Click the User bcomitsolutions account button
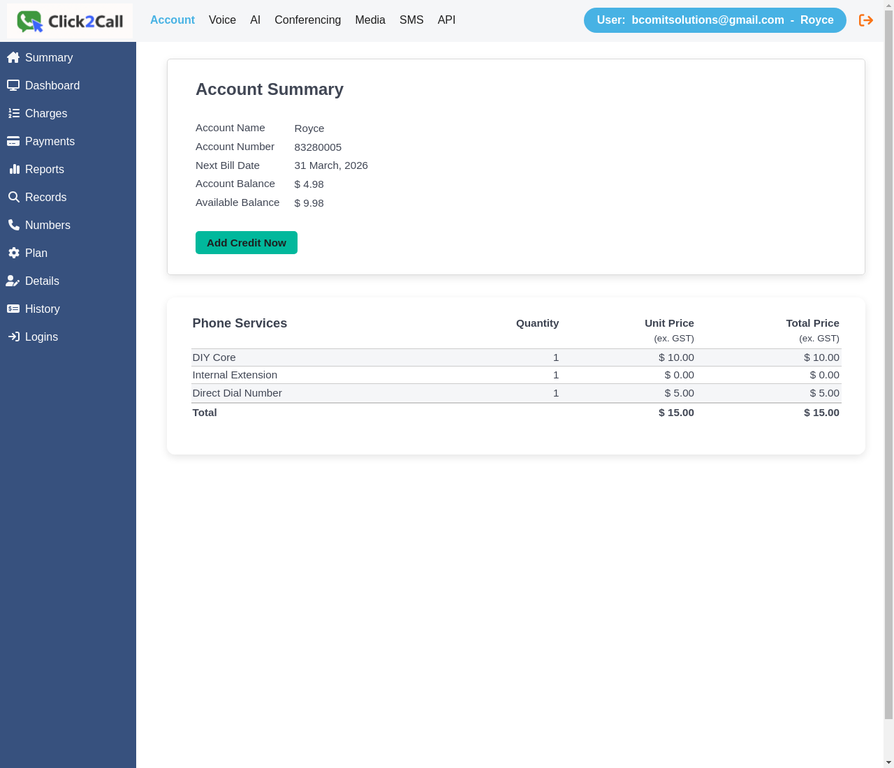Image resolution: width=894 pixels, height=768 pixels. [714, 20]
